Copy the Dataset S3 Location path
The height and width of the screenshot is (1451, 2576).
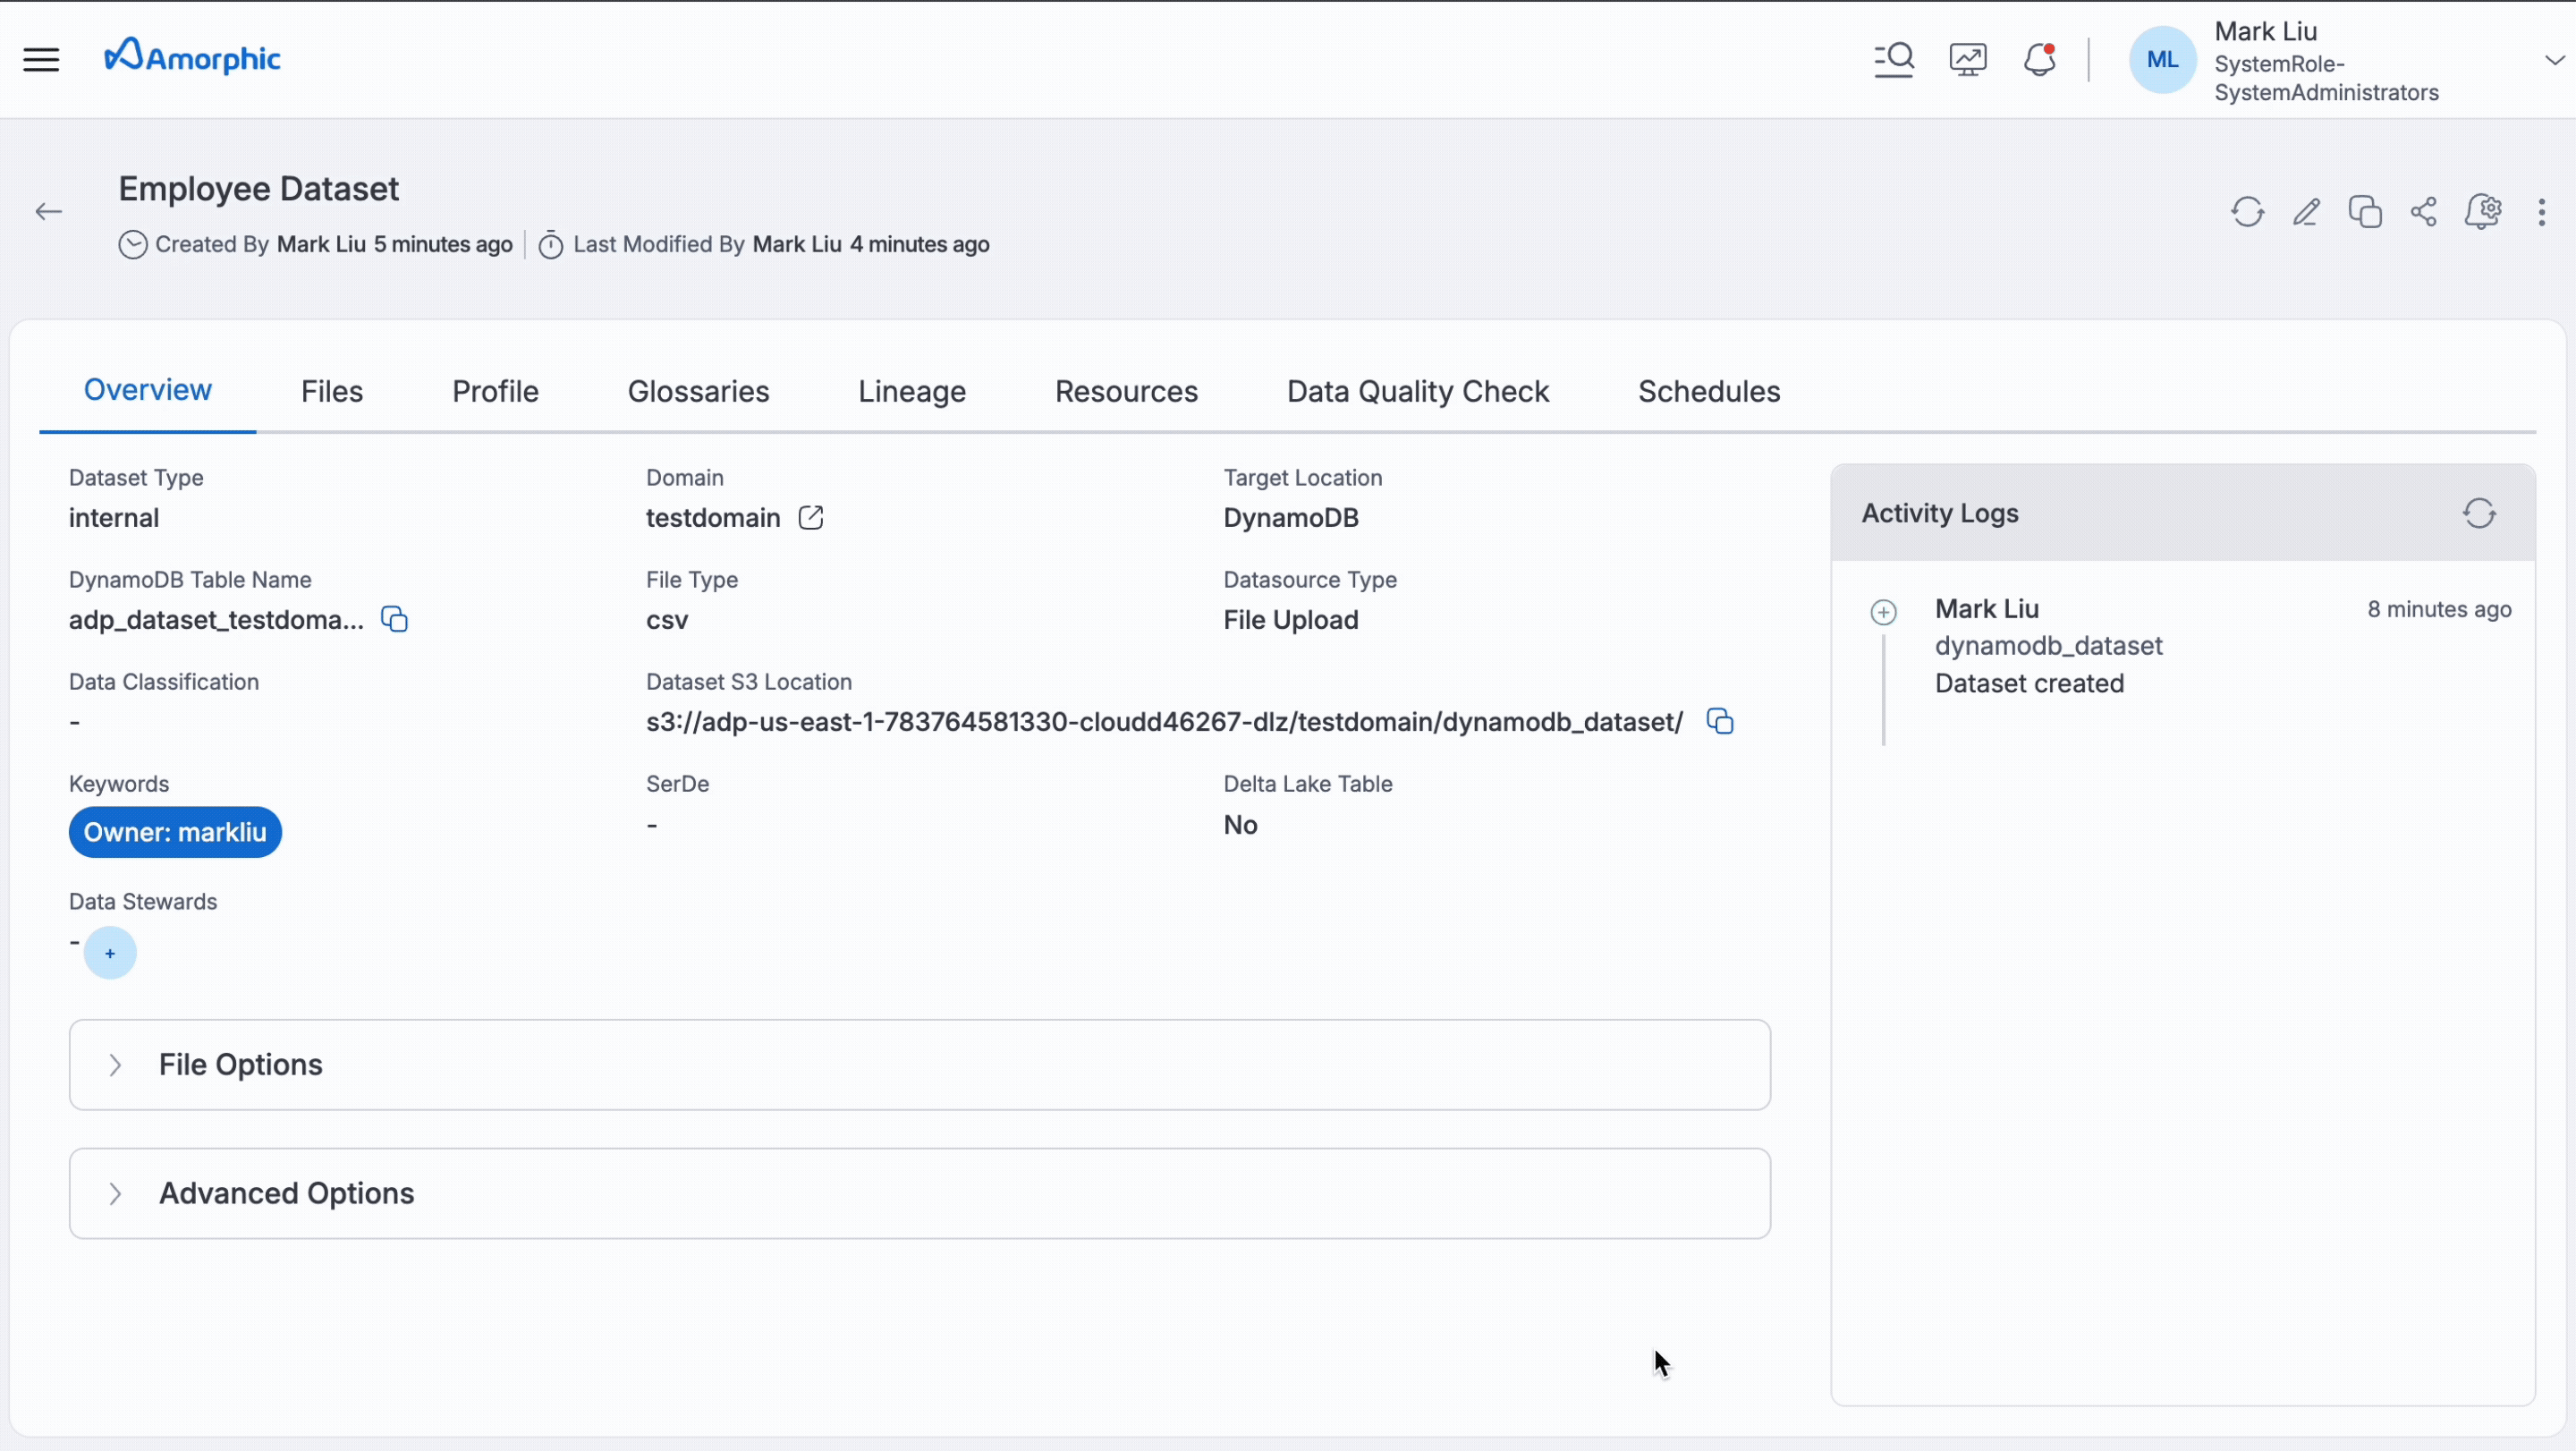point(1720,721)
